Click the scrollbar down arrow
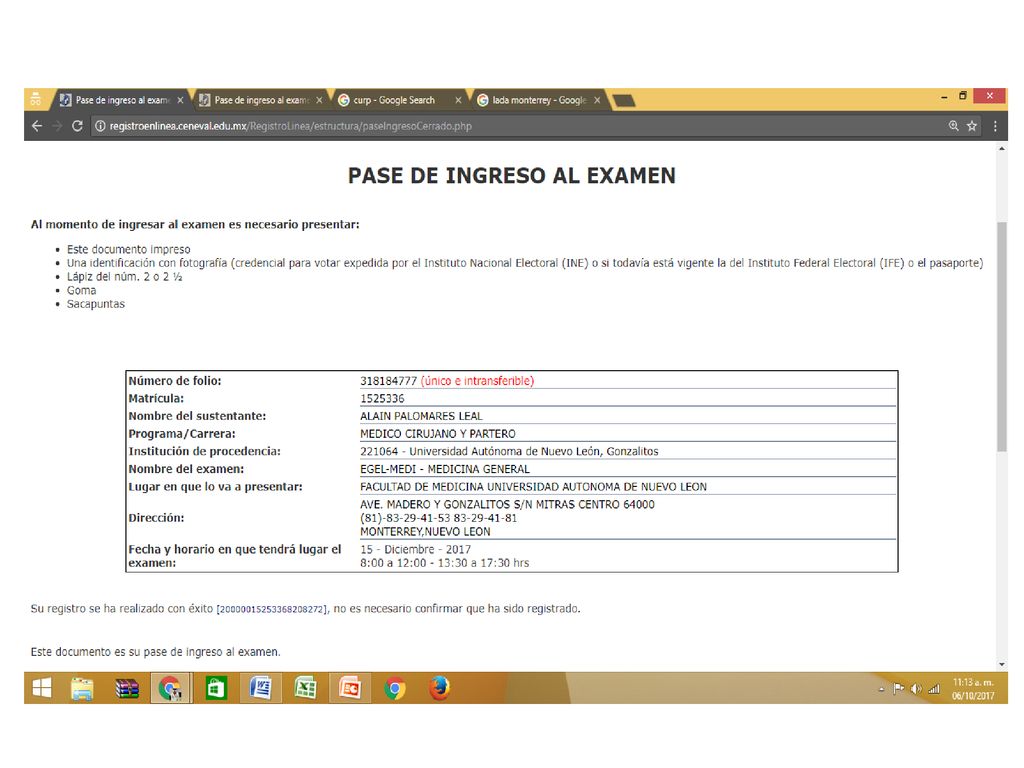1024x768 pixels. [1002, 665]
